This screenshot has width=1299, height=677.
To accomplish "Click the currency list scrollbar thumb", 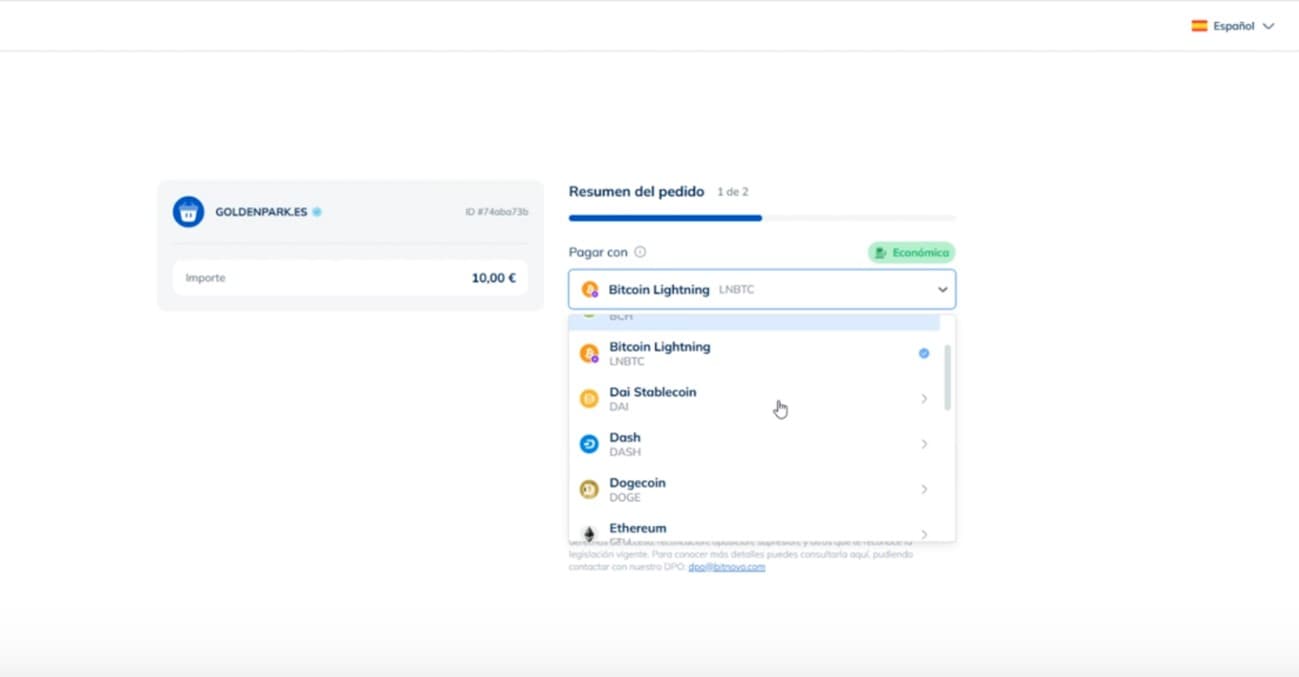I will coord(947,377).
